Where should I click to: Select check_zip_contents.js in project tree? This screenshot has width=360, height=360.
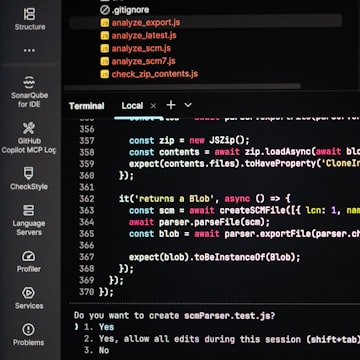pyautogui.click(x=155, y=74)
